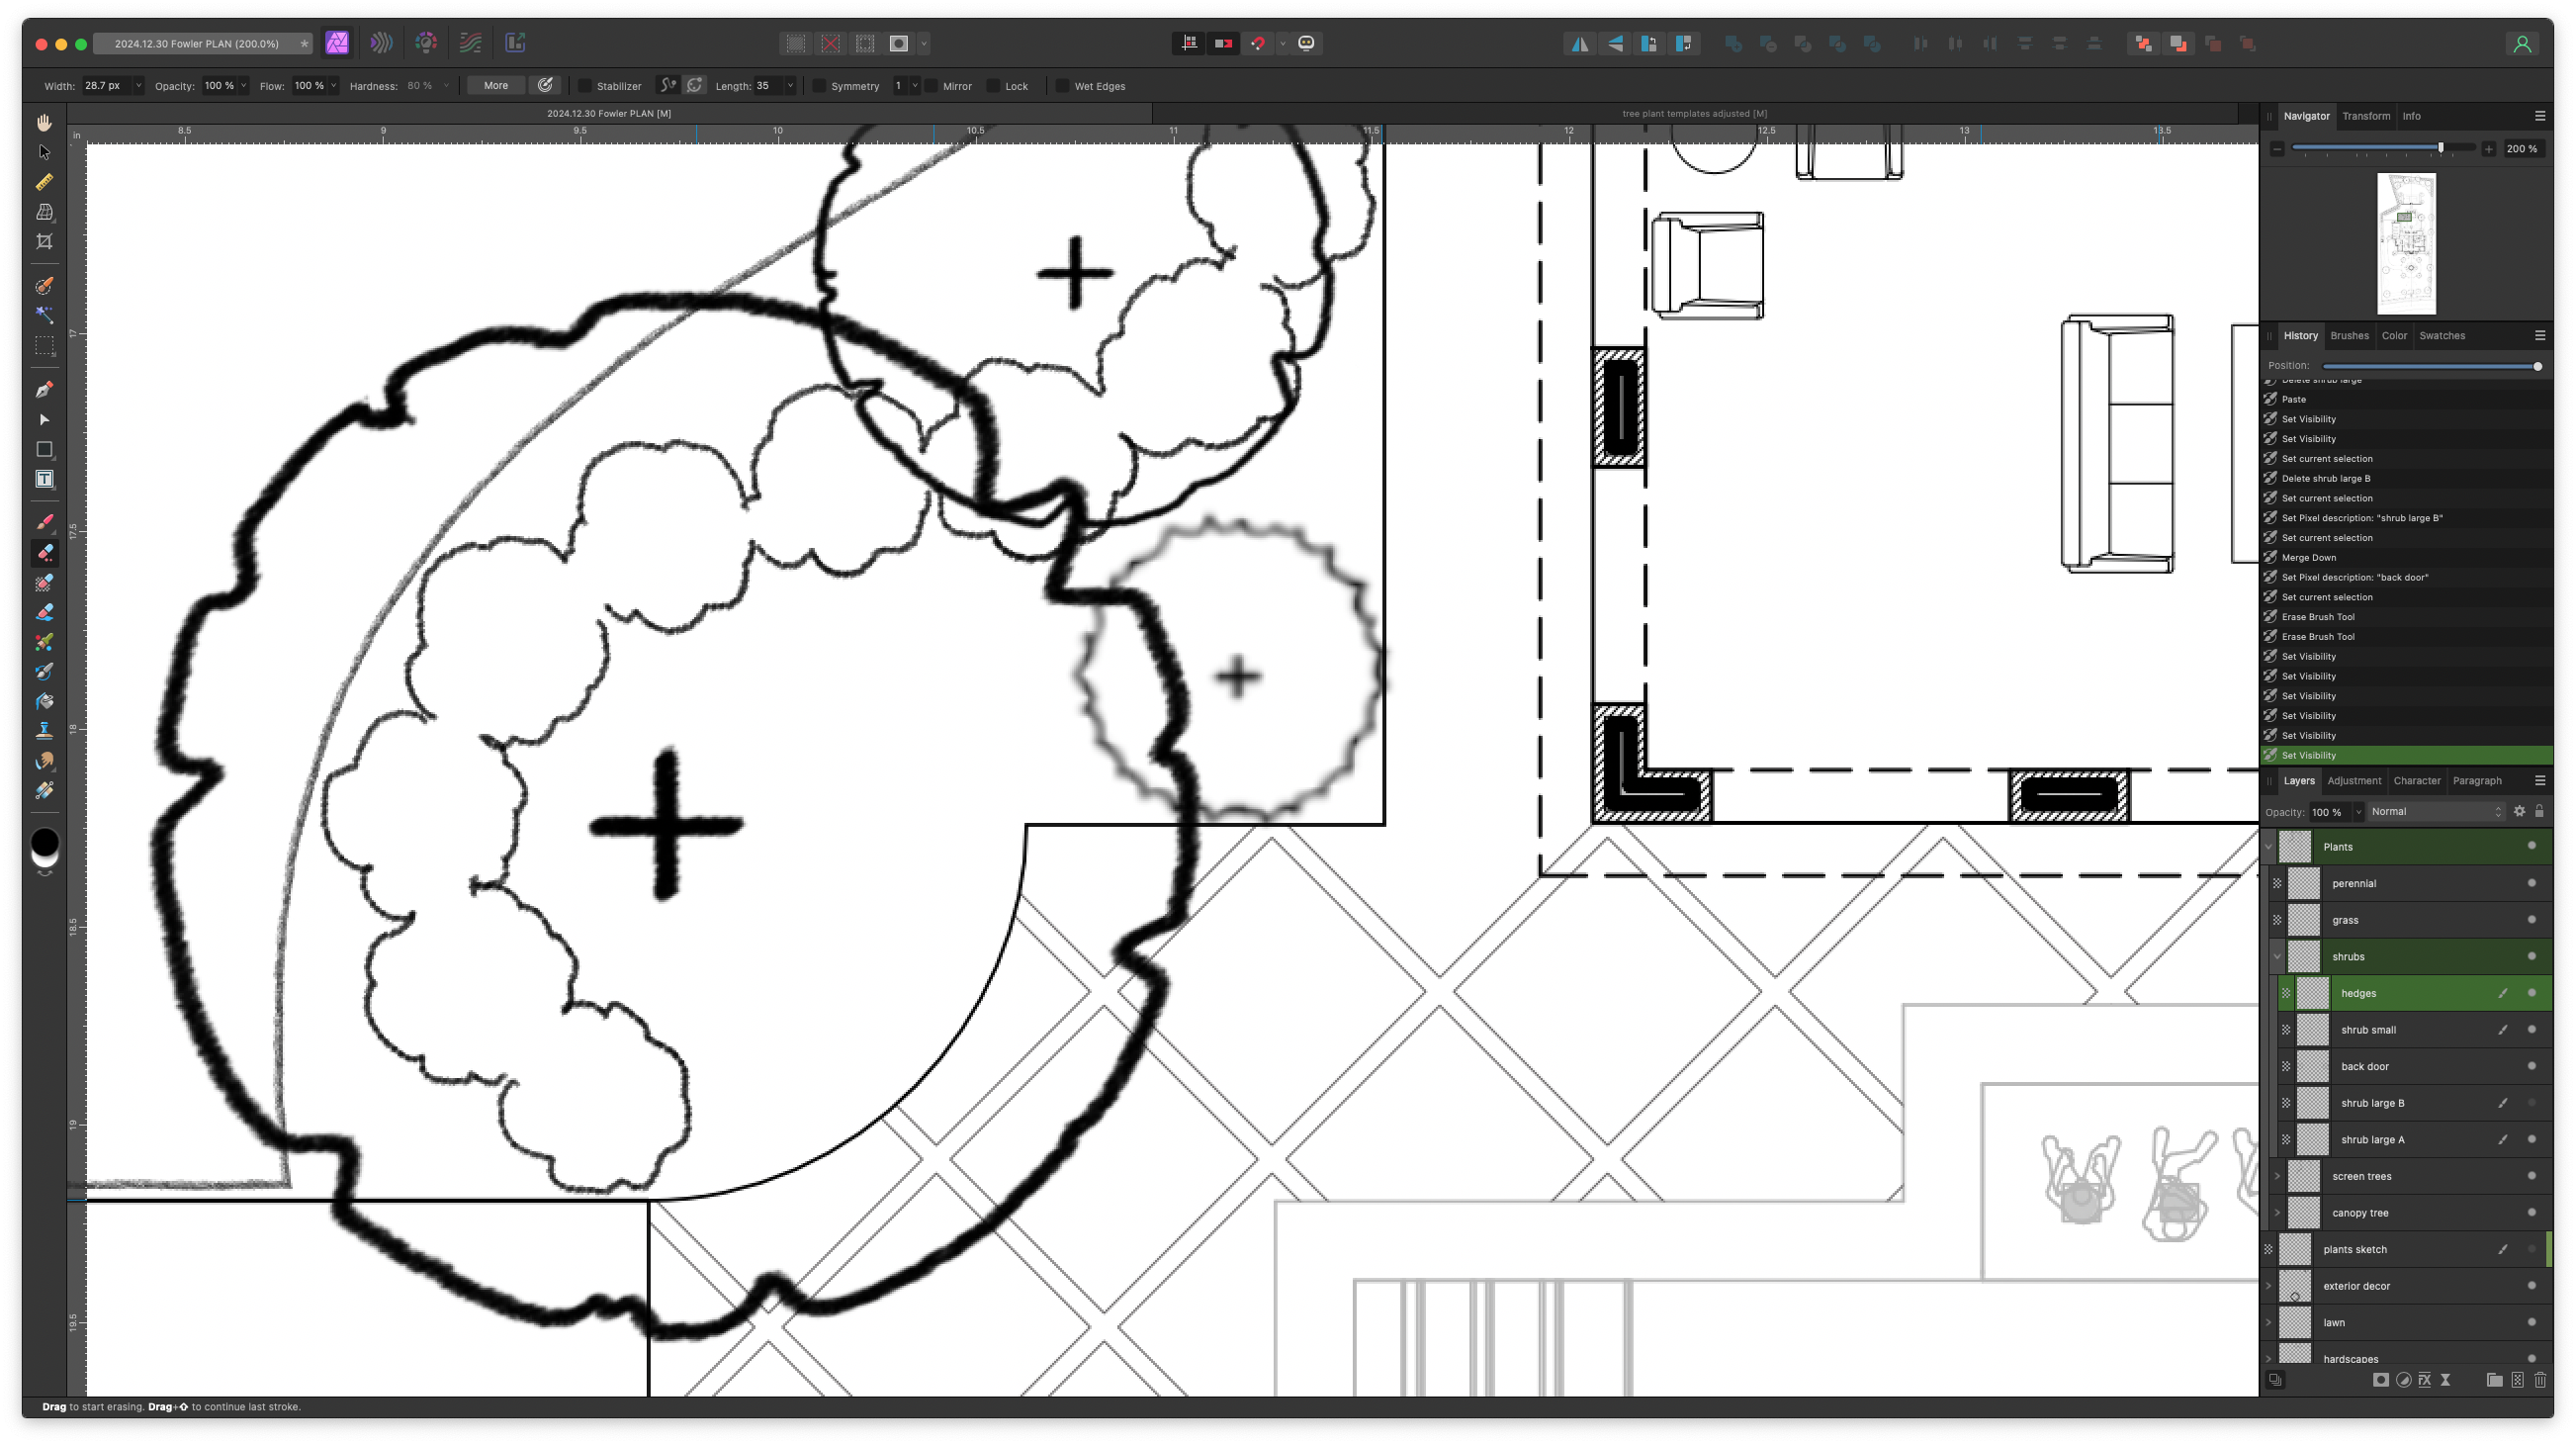Viewport: 2576px width, 1444px height.
Task: Click the Flip Horizontal toolbar icon
Action: coord(1579,44)
